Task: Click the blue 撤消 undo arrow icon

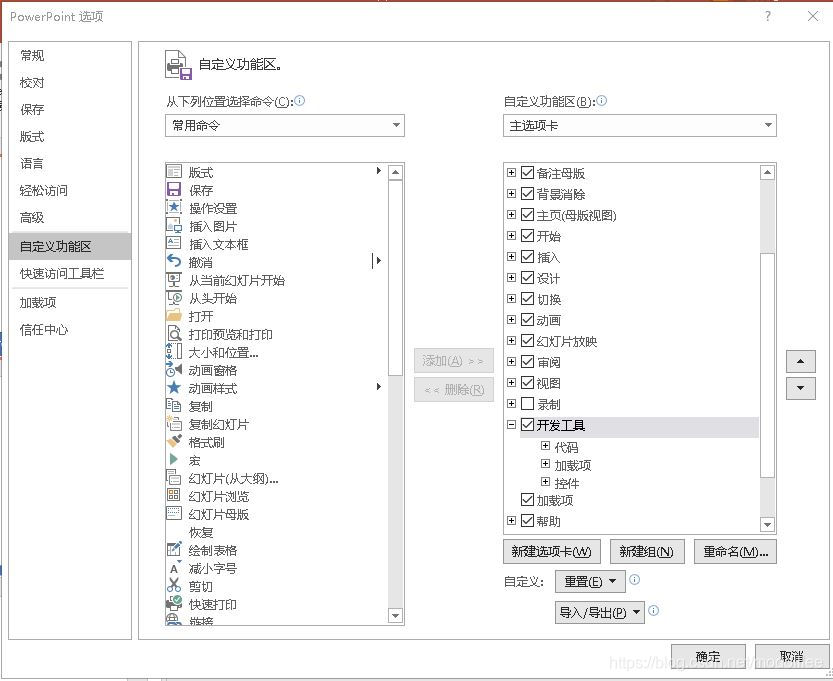Action: (x=174, y=261)
